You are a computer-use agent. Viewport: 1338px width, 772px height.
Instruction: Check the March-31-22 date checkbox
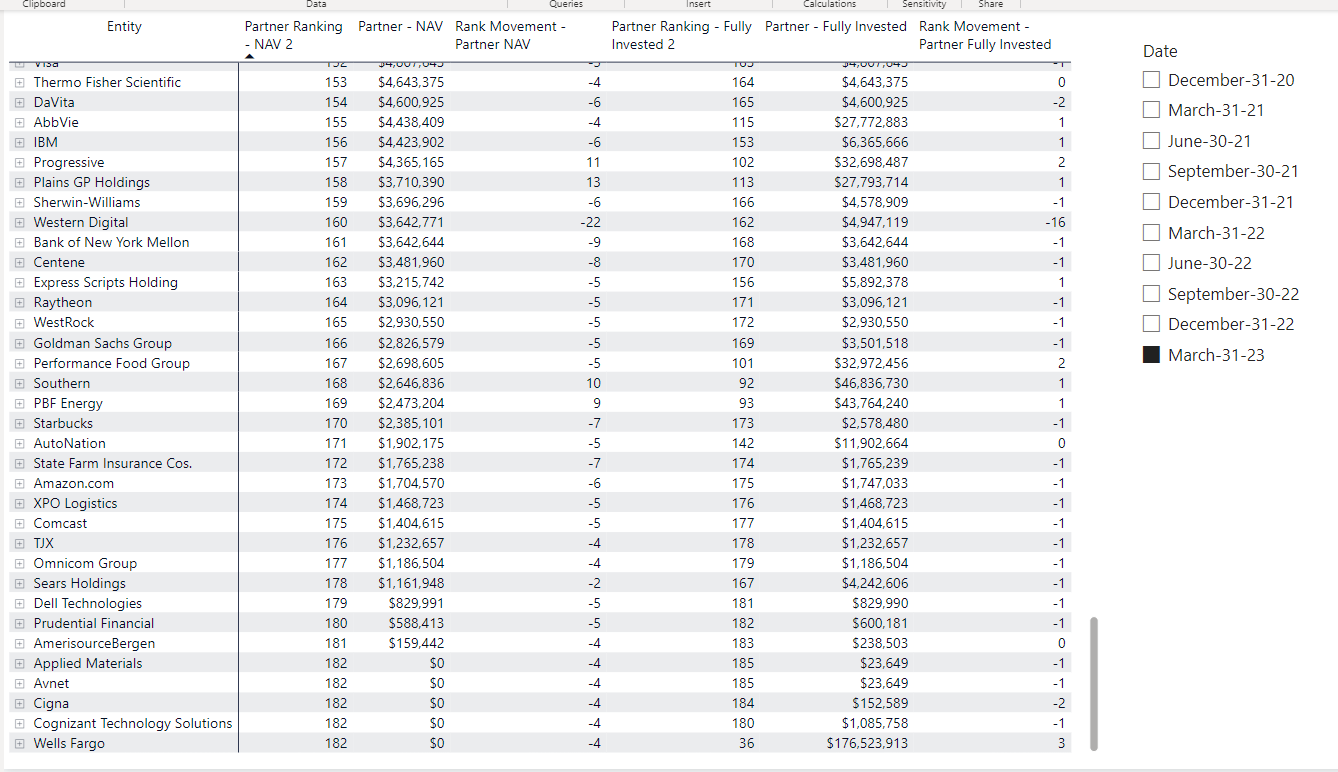point(1151,233)
